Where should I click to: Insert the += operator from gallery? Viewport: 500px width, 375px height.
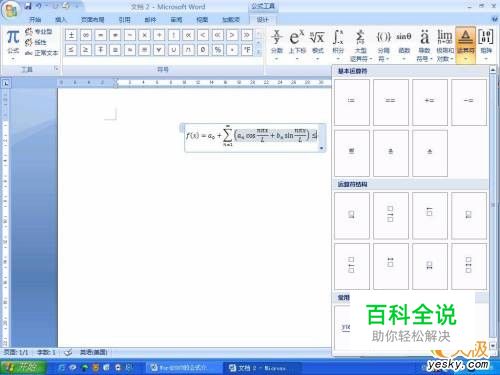(430, 102)
